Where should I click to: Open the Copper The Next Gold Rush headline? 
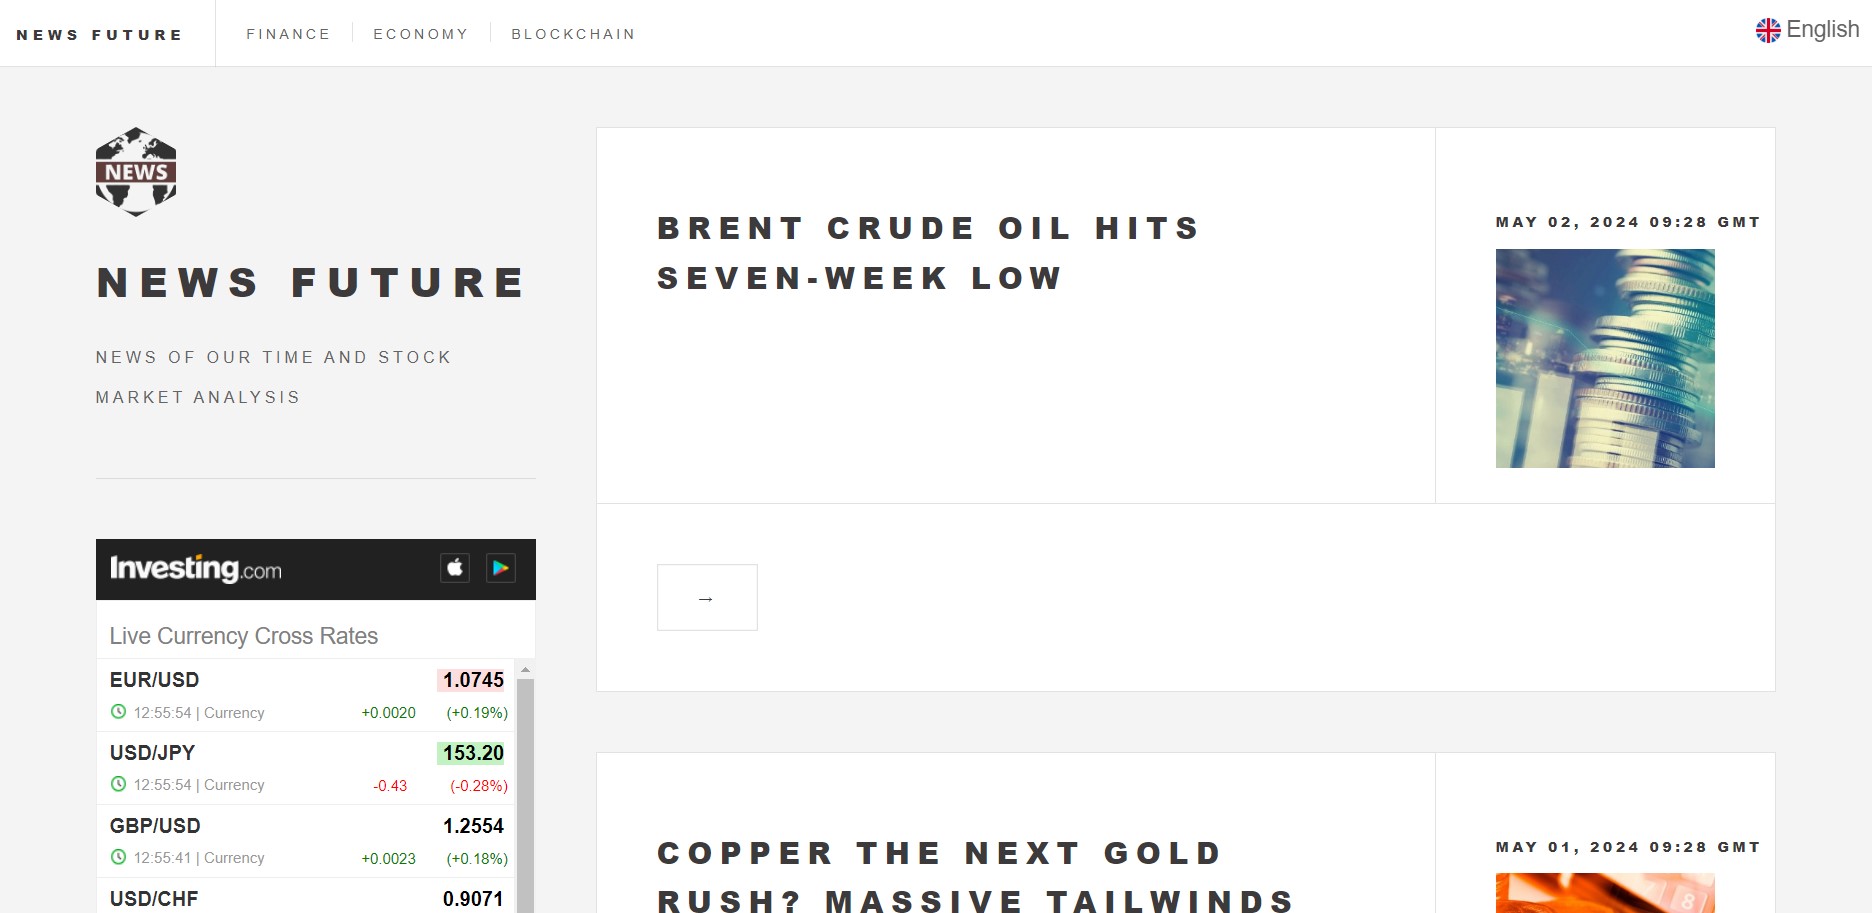click(x=975, y=876)
